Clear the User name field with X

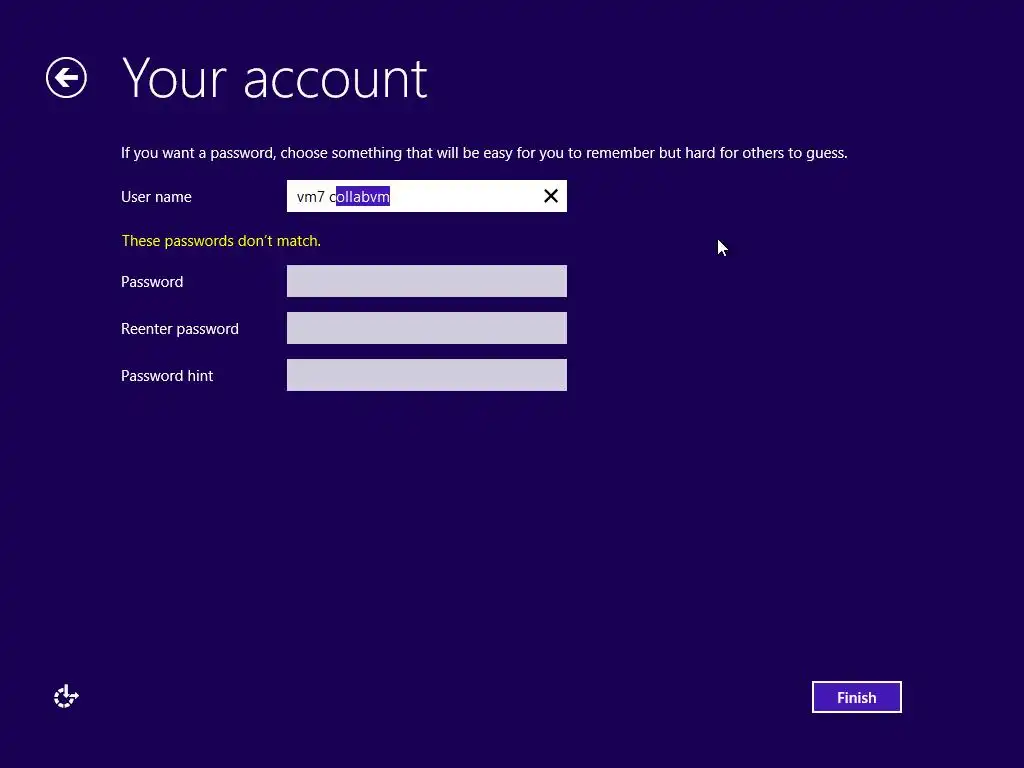coord(551,196)
